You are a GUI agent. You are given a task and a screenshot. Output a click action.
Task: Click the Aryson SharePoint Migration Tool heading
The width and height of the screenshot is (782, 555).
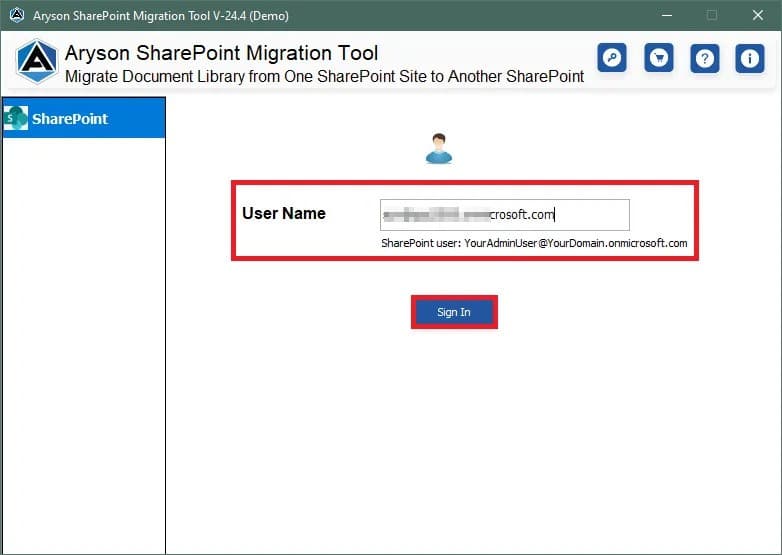[221, 53]
